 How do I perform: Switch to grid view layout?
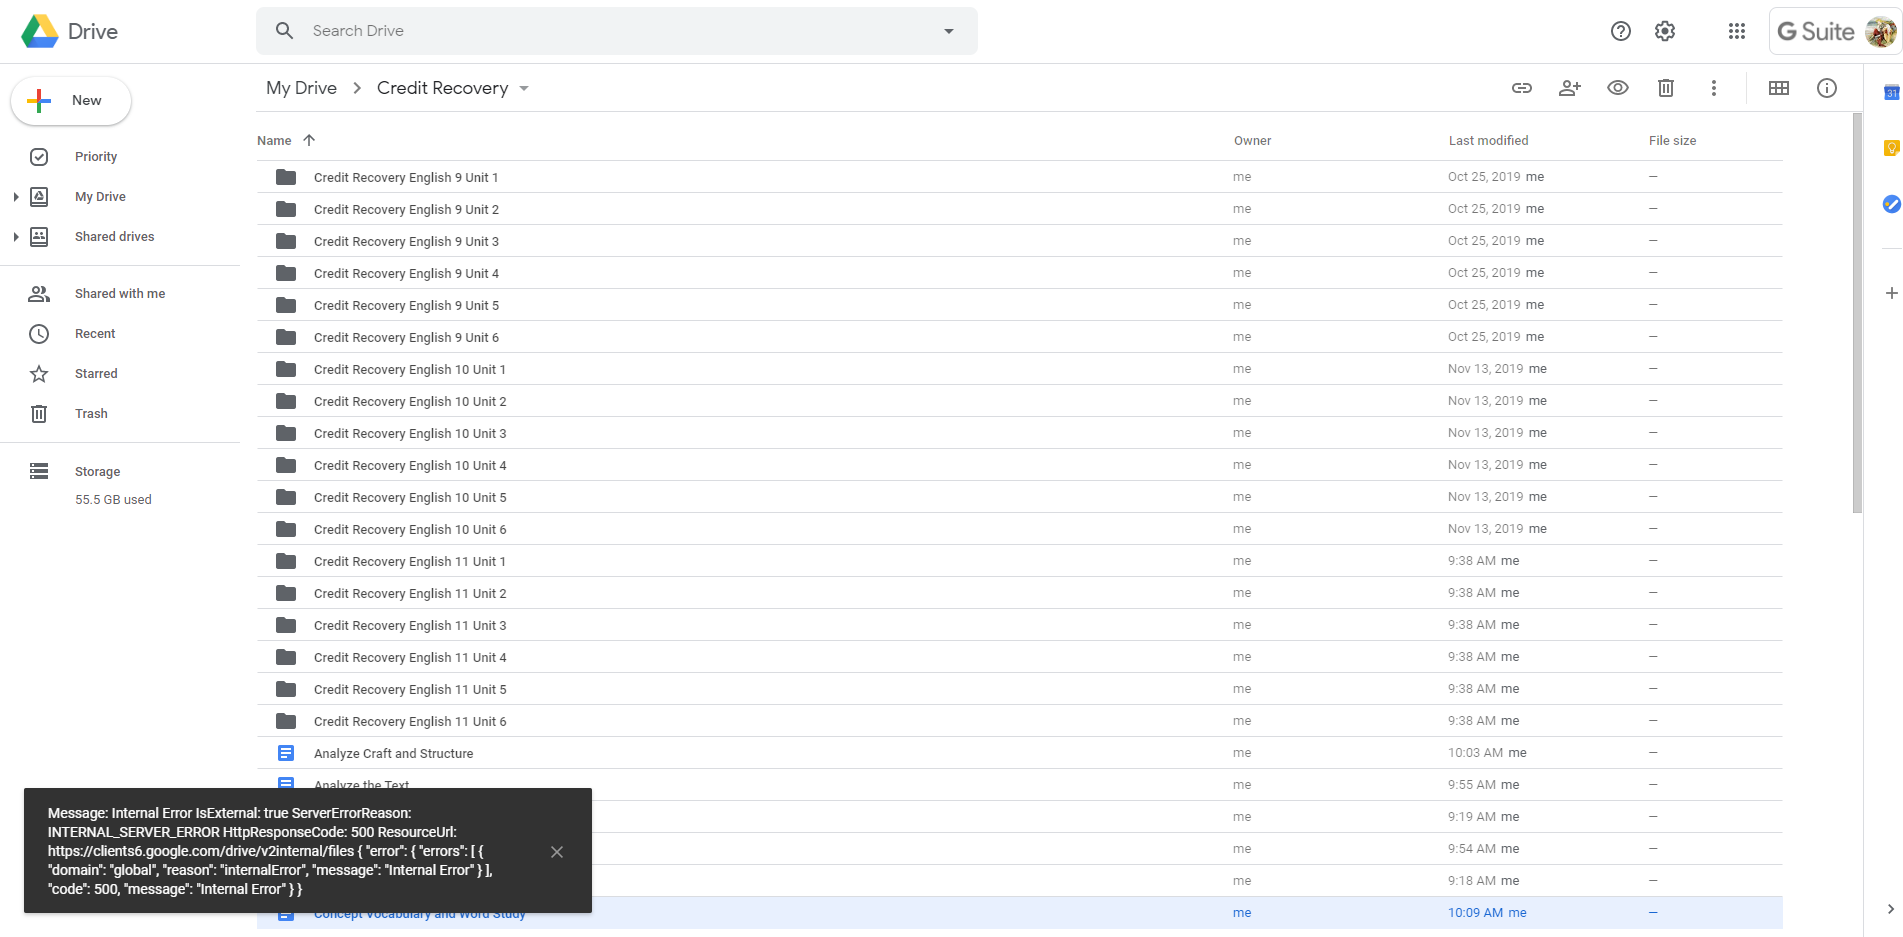tap(1779, 88)
